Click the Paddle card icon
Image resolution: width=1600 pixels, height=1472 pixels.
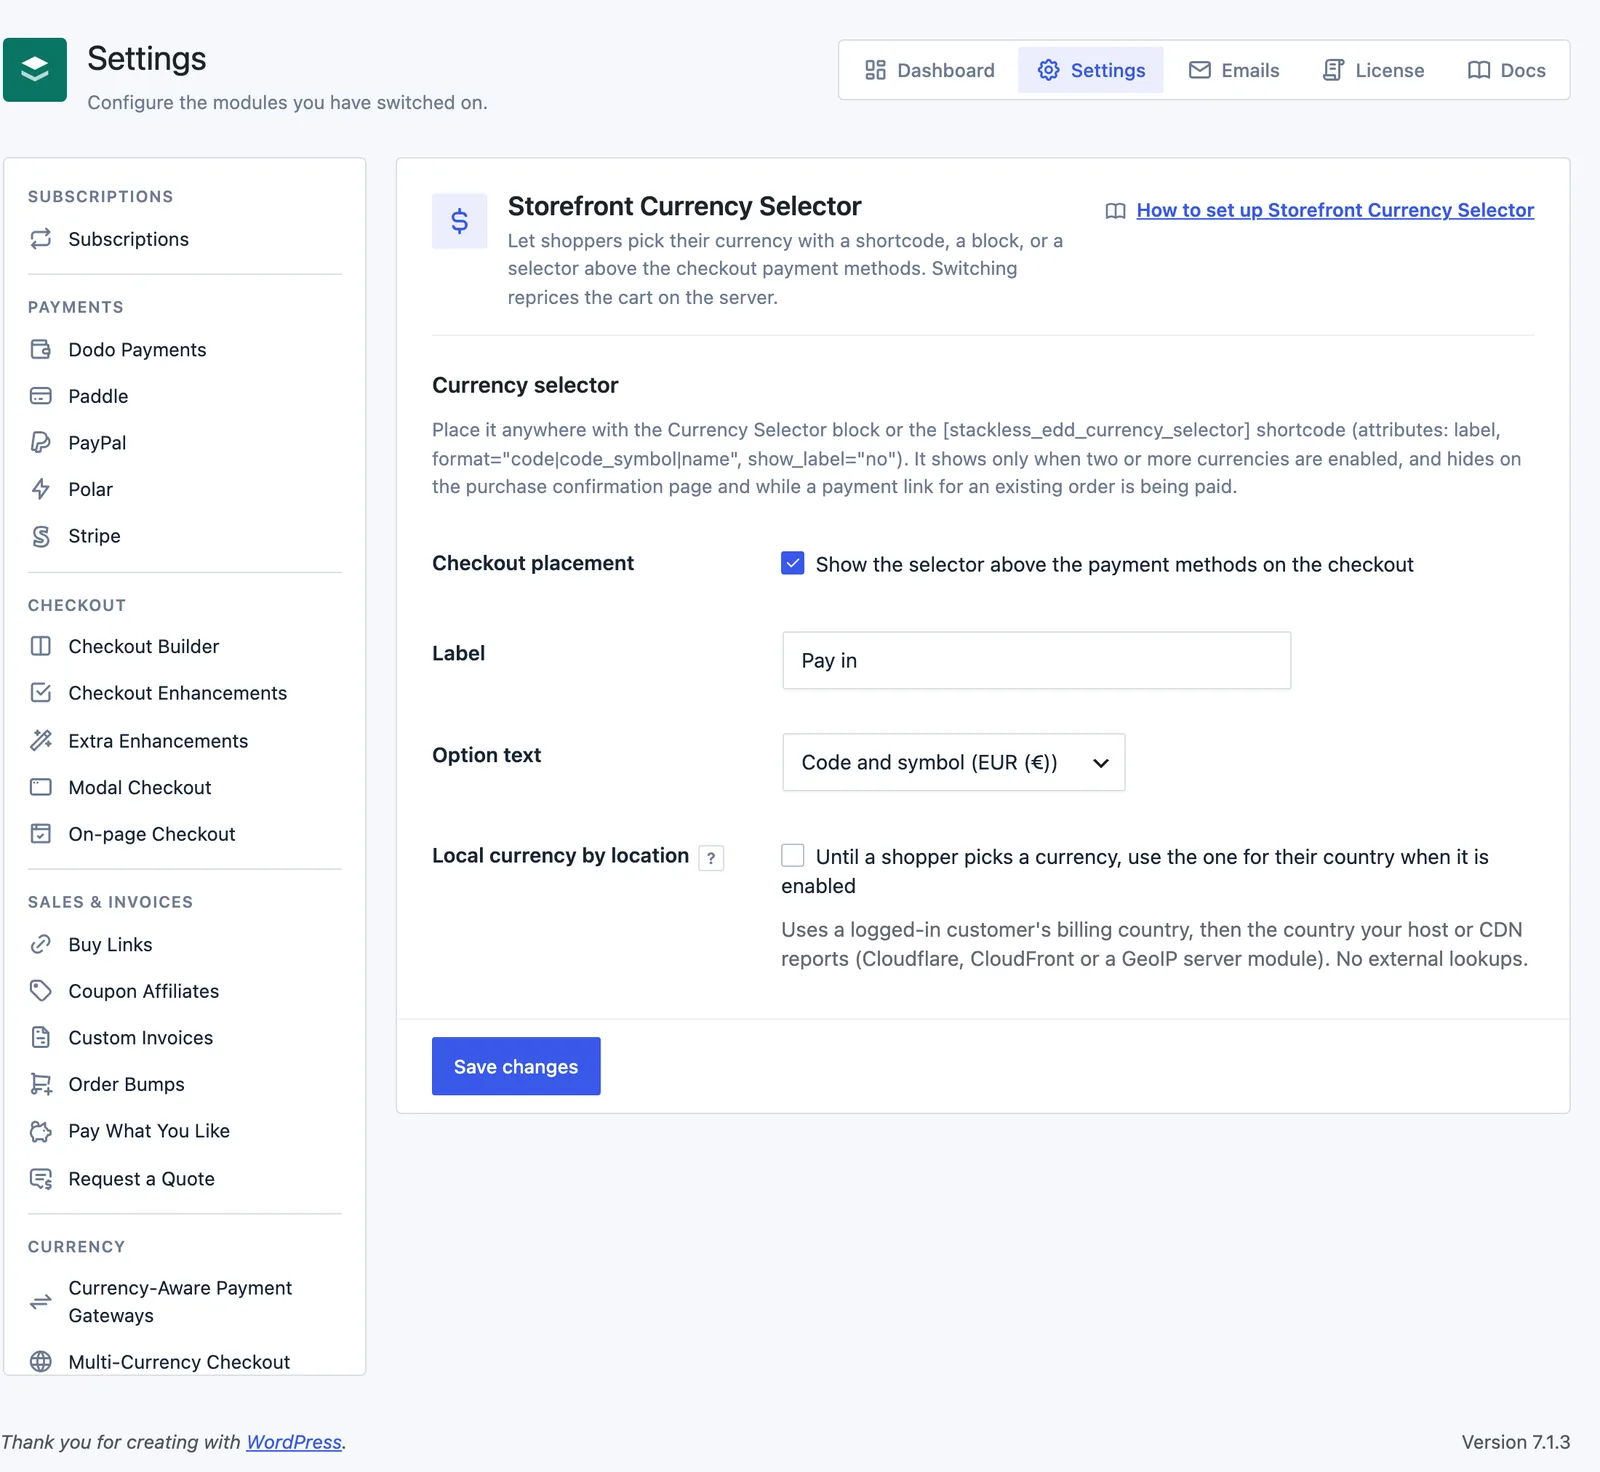point(41,396)
